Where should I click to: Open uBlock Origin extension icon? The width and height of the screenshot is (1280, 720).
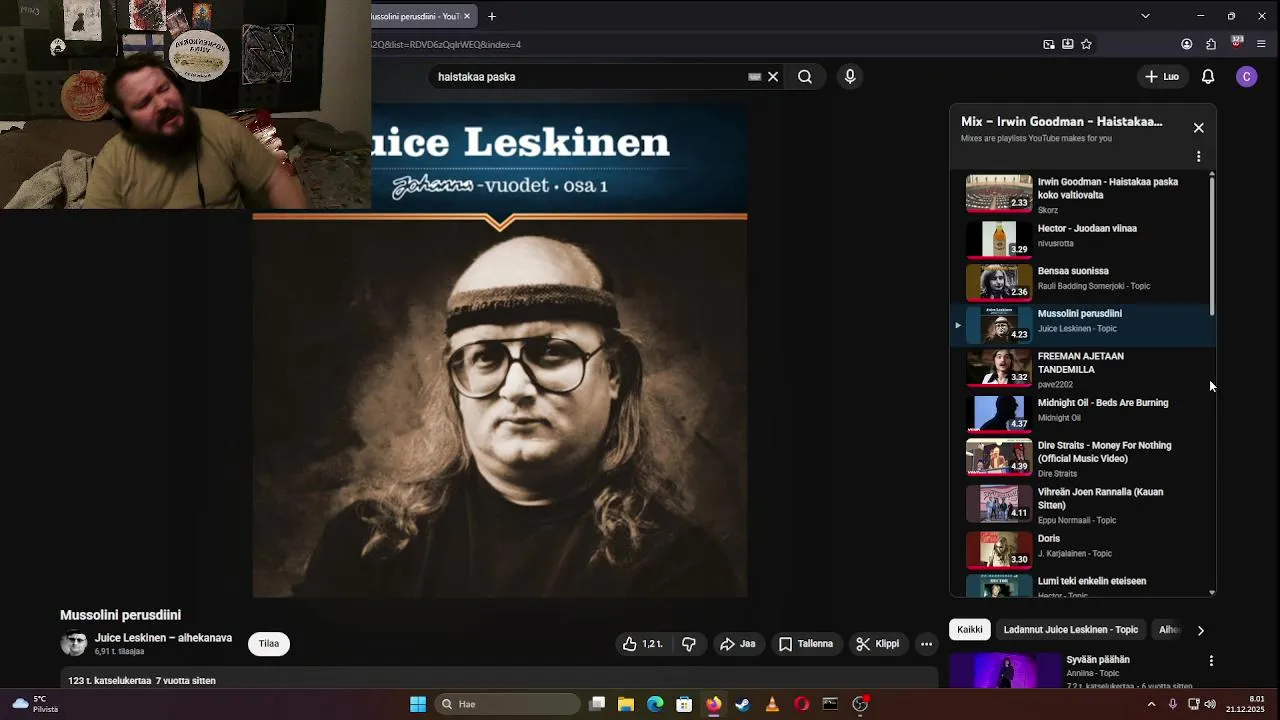[x=1237, y=43]
